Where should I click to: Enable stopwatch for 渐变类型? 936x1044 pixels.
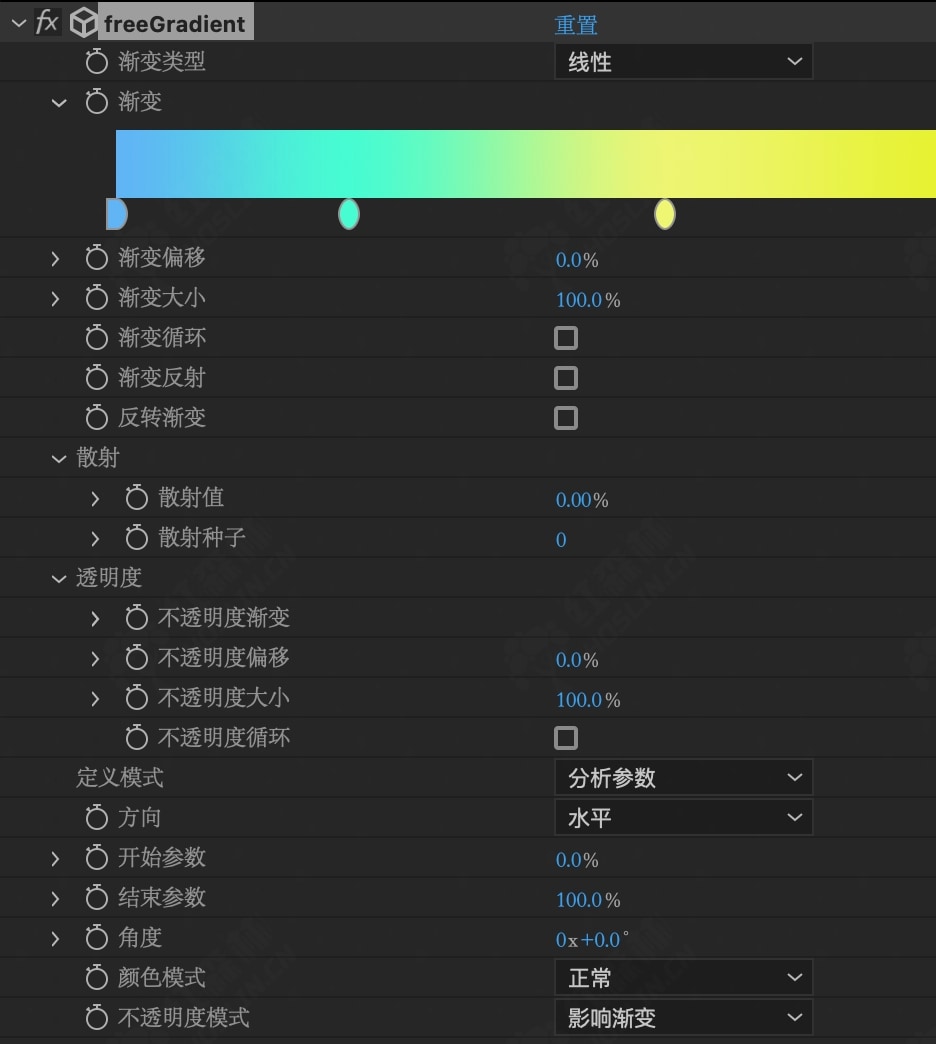tap(96, 62)
